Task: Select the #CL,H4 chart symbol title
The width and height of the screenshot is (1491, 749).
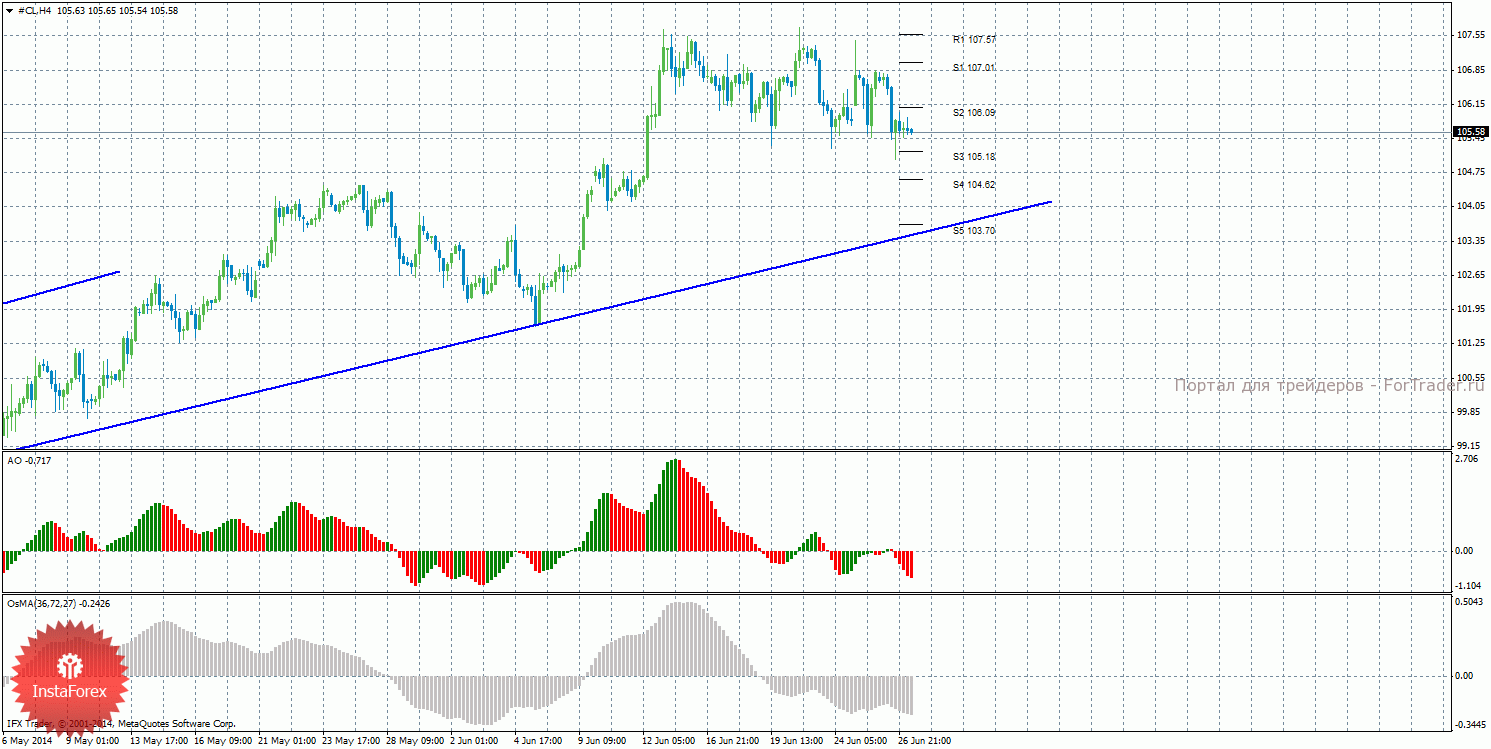Action: pos(38,10)
